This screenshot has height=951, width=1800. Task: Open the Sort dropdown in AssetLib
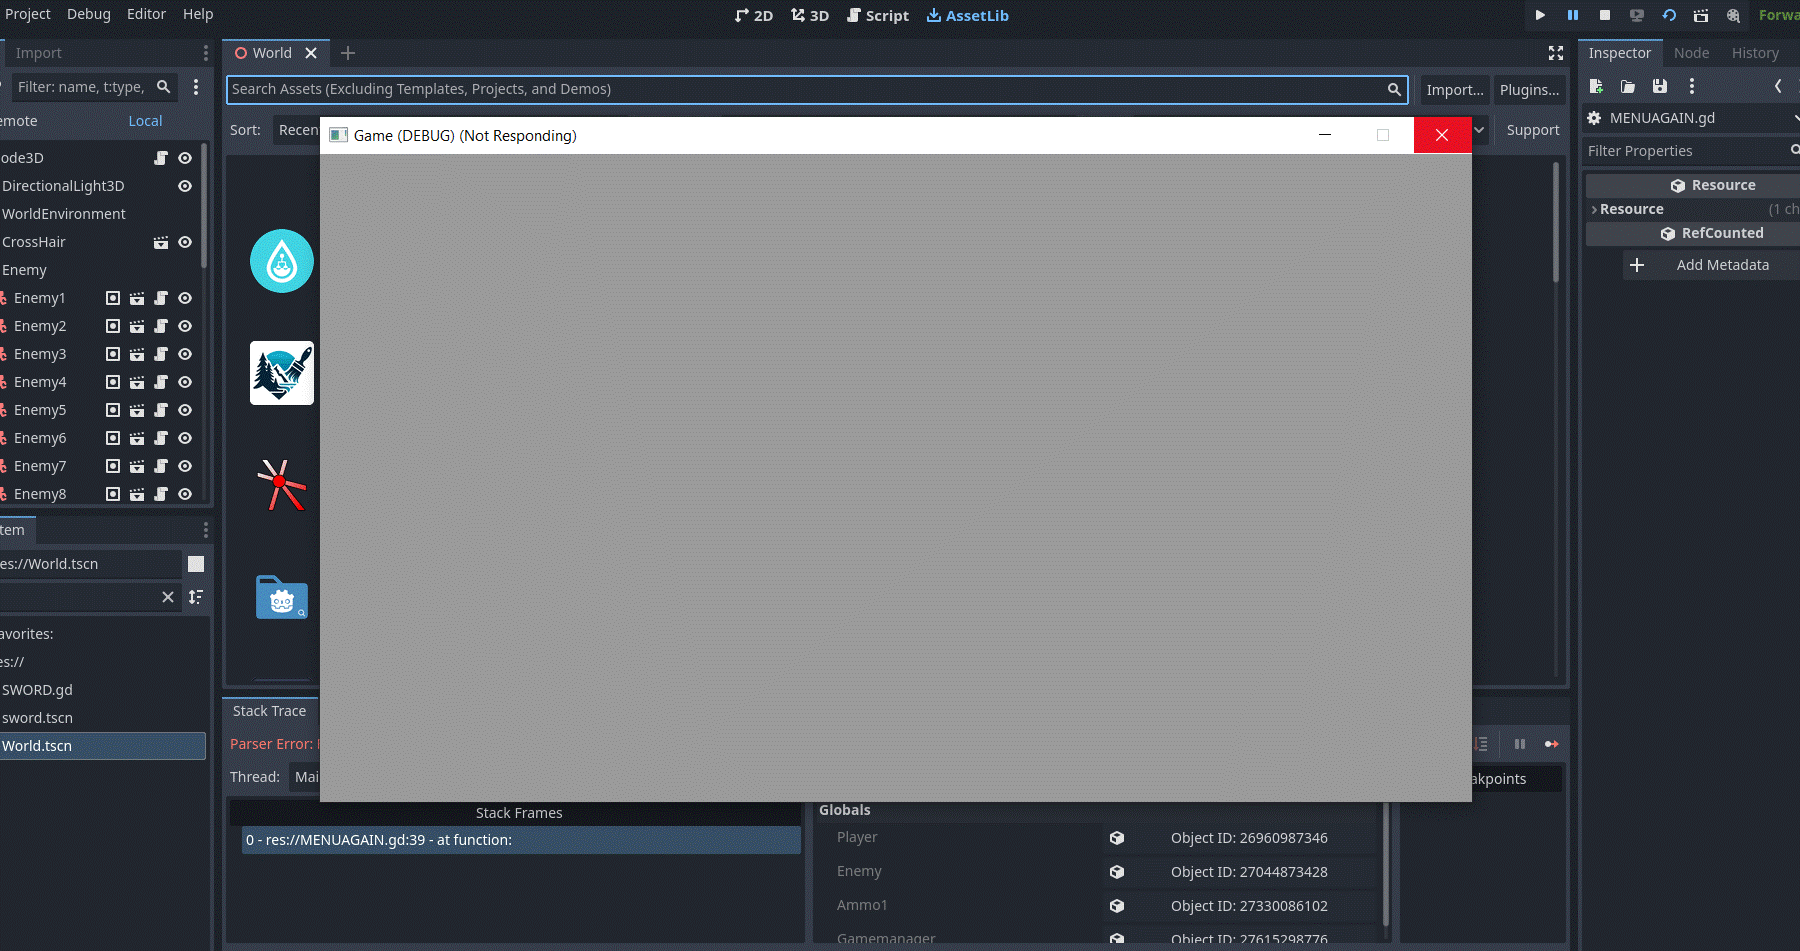click(x=298, y=130)
